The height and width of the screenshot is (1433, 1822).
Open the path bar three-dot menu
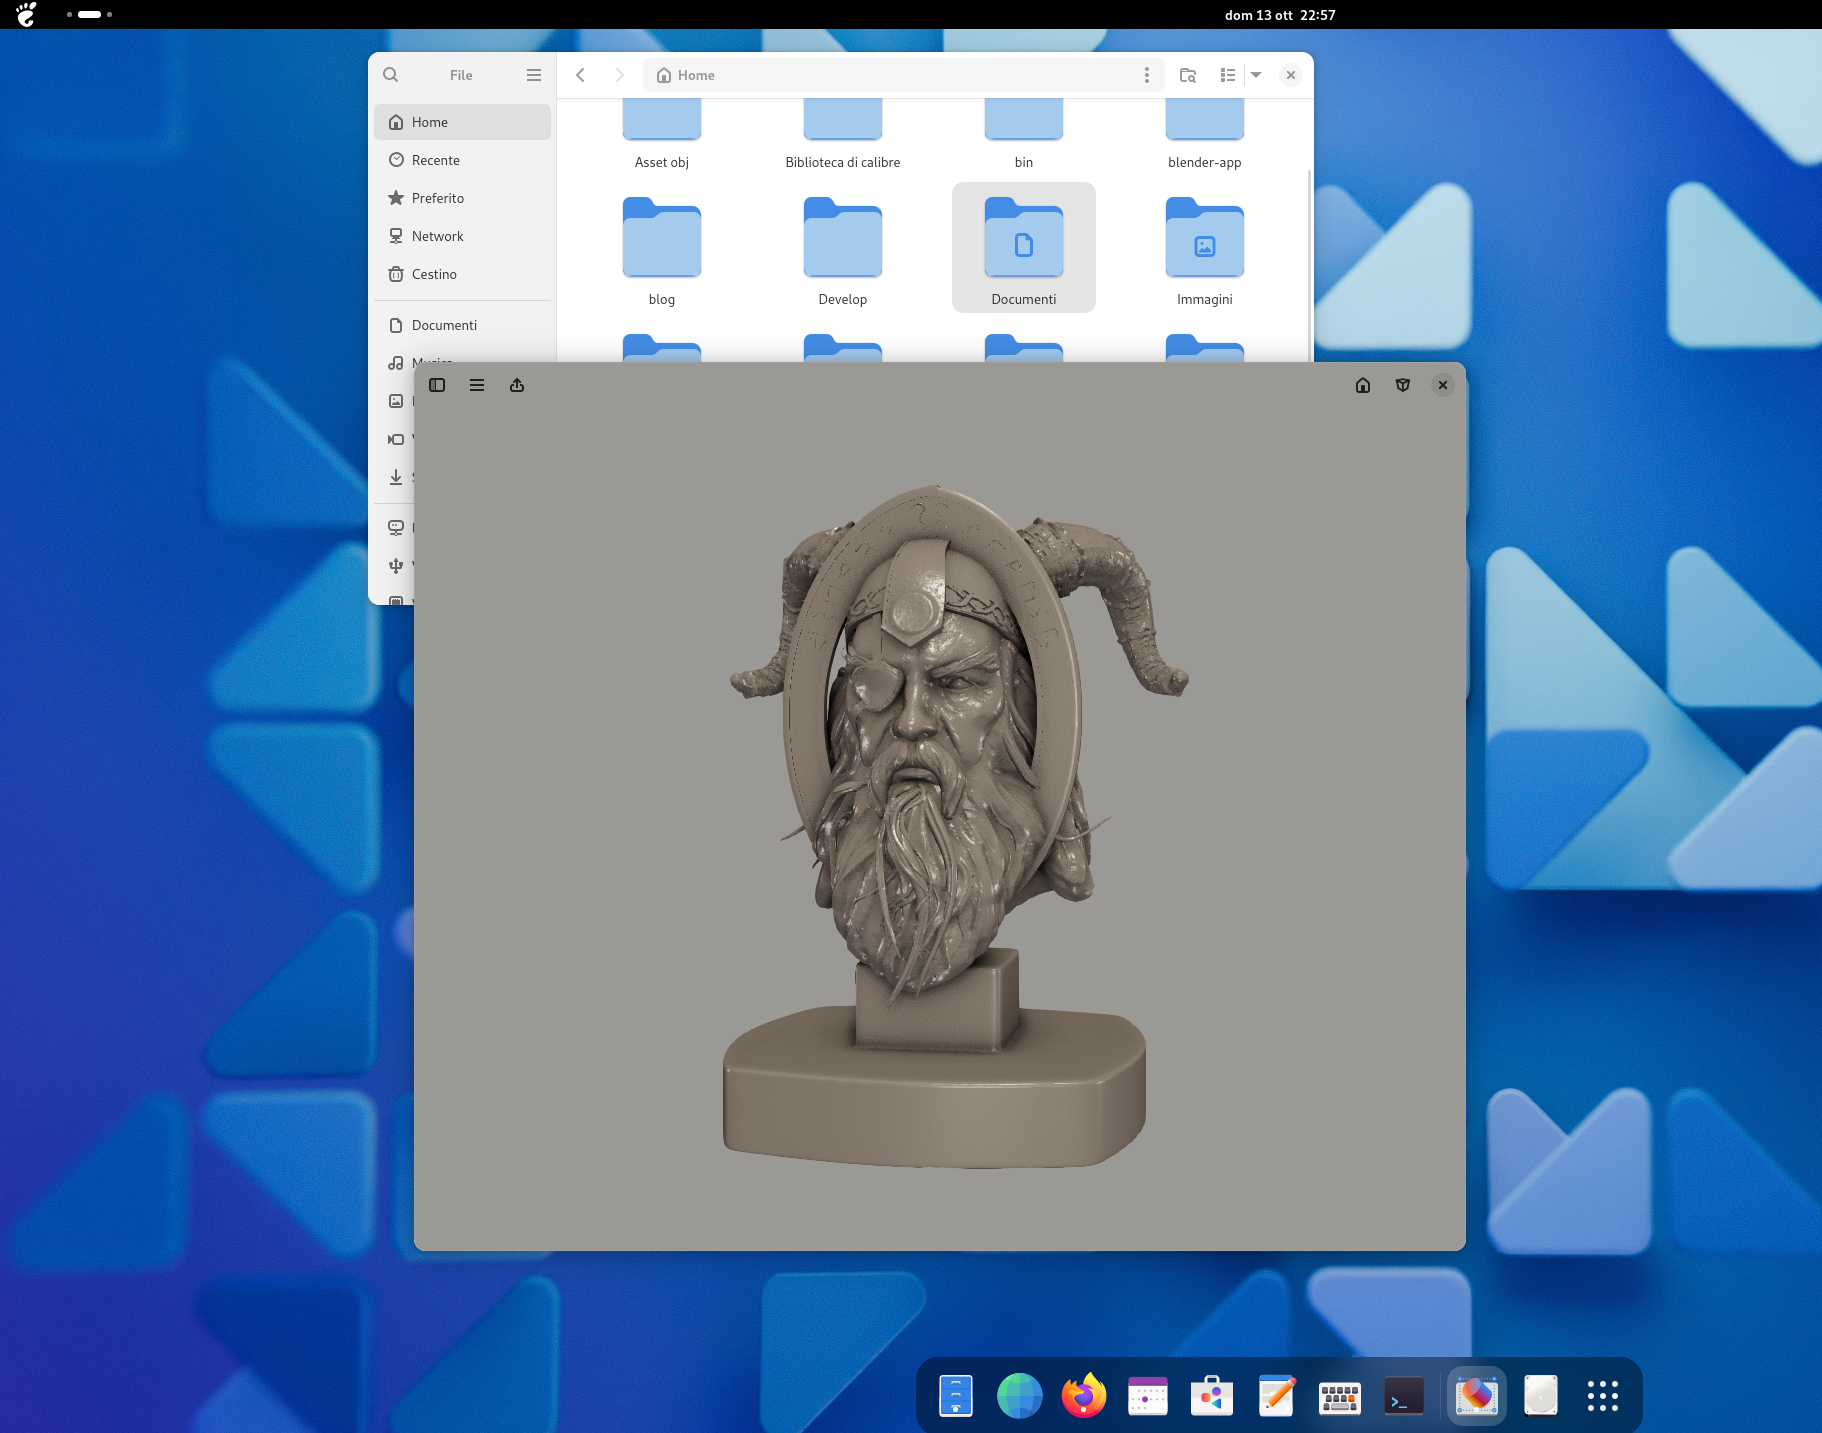1147,75
